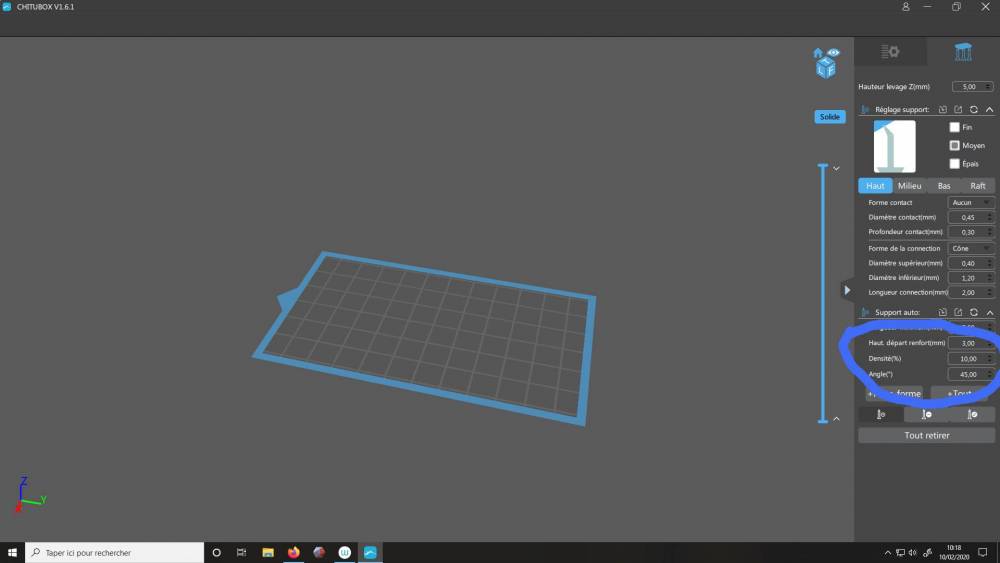Open Task View on the taskbar
This screenshot has width=1000, height=563.
click(x=242, y=553)
